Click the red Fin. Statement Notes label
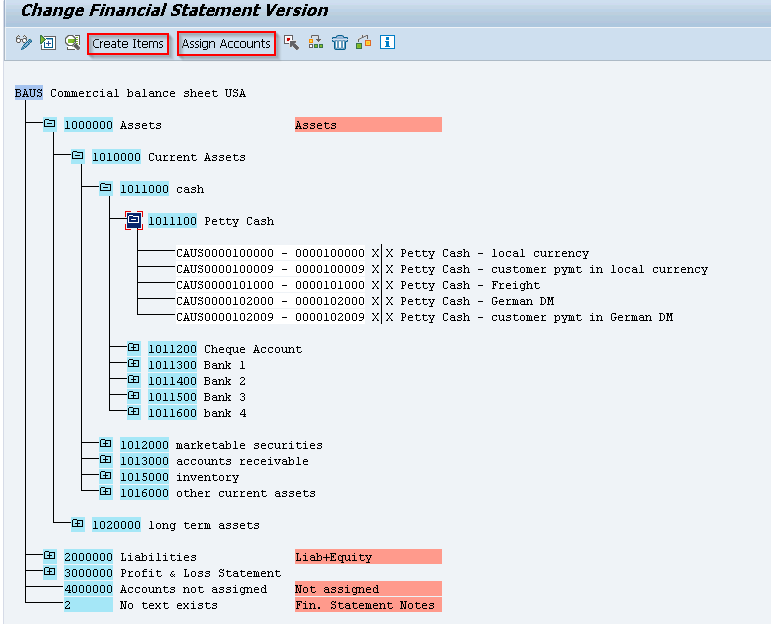Screen dimensions: 771x624 (368, 605)
